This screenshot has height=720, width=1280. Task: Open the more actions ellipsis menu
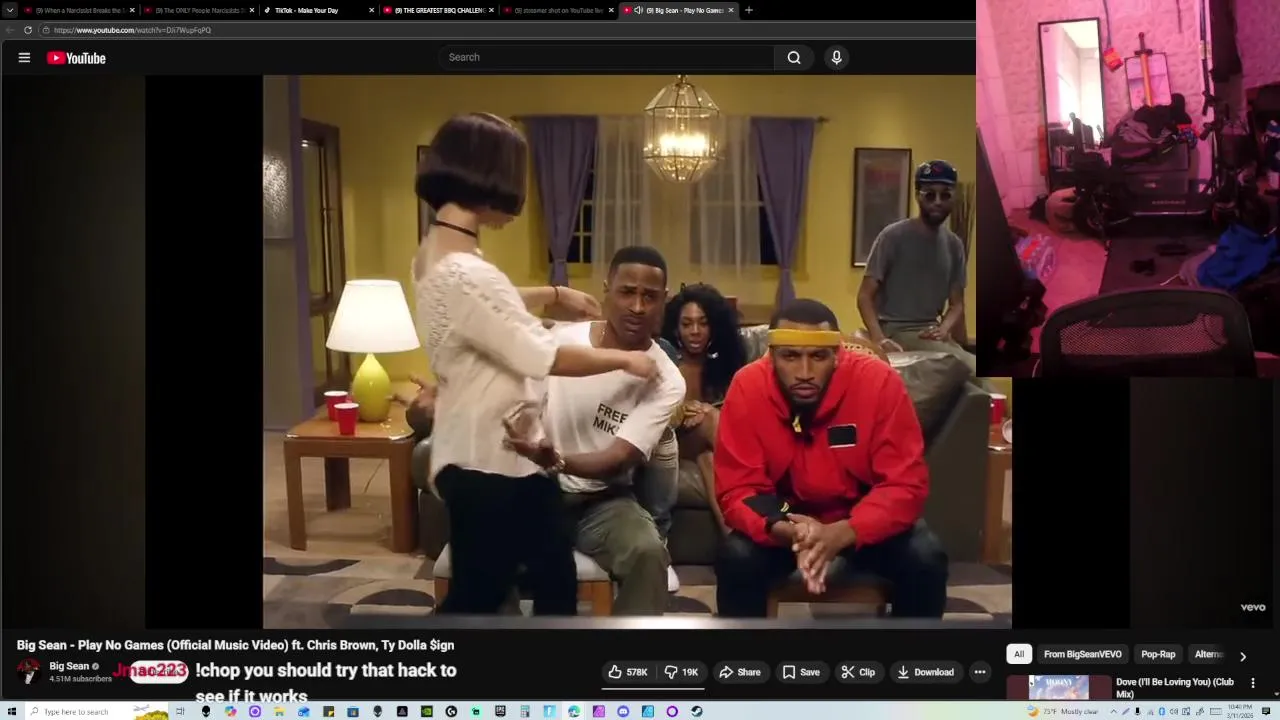pyautogui.click(x=980, y=672)
